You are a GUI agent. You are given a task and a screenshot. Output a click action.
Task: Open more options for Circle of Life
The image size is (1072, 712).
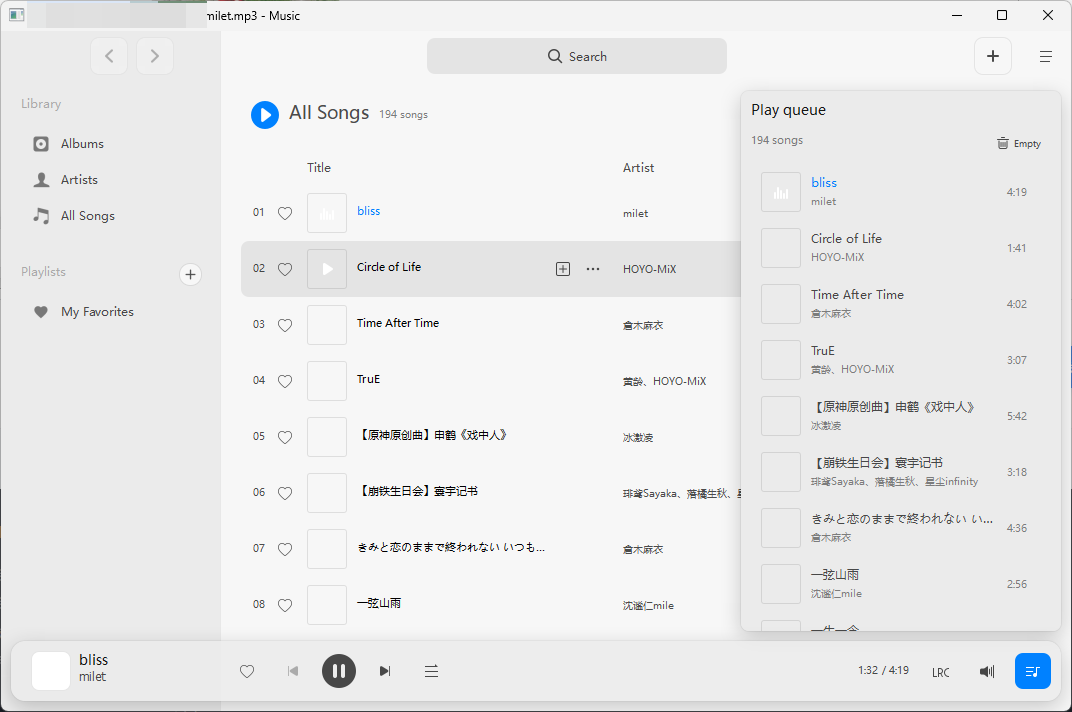(593, 269)
